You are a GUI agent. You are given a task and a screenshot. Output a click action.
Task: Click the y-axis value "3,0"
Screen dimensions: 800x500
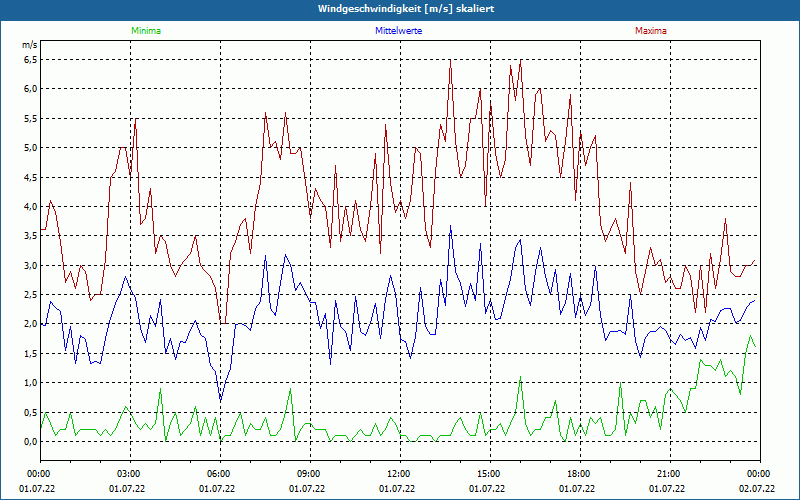pyautogui.click(x=31, y=265)
